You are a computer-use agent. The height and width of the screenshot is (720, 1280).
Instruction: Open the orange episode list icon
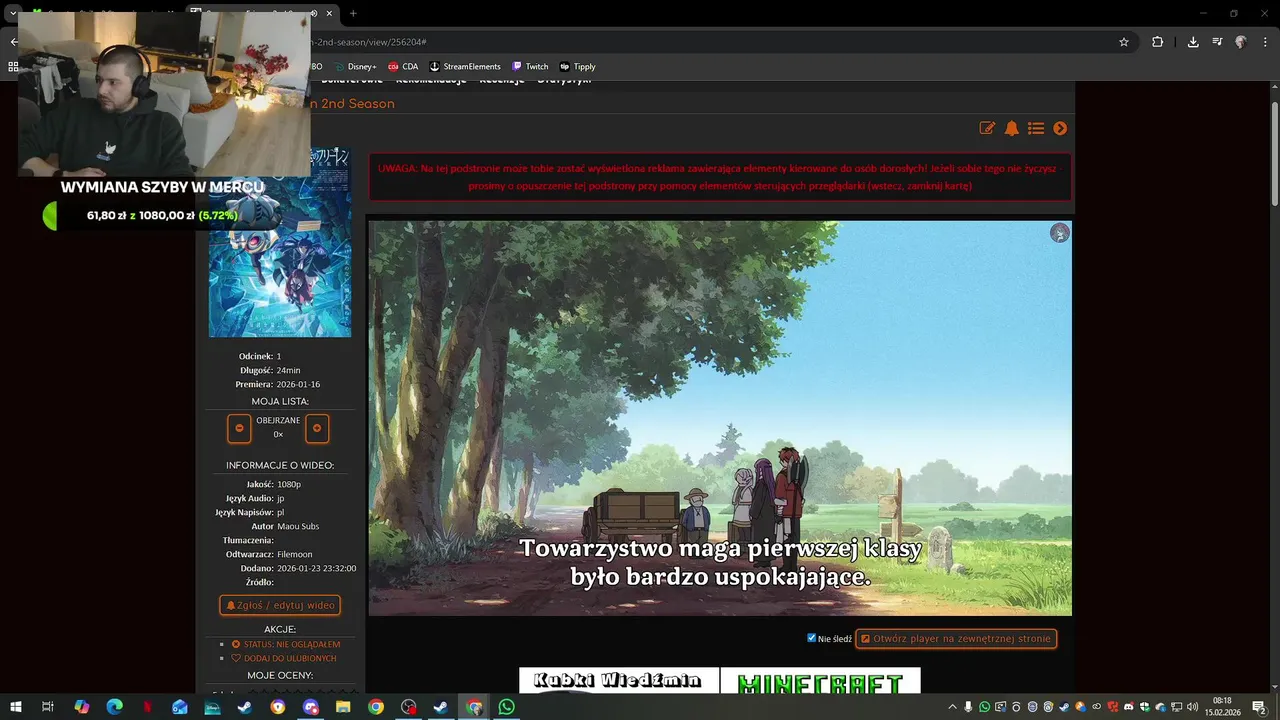[1036, 128]
